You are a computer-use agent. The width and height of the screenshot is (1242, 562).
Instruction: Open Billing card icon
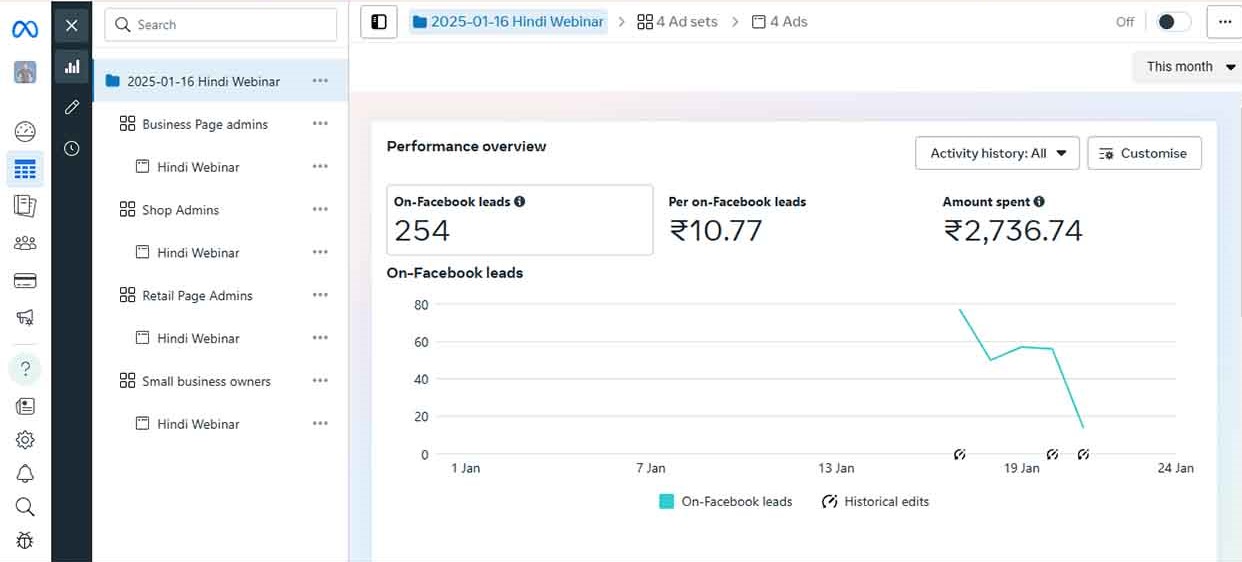(25, 281)
